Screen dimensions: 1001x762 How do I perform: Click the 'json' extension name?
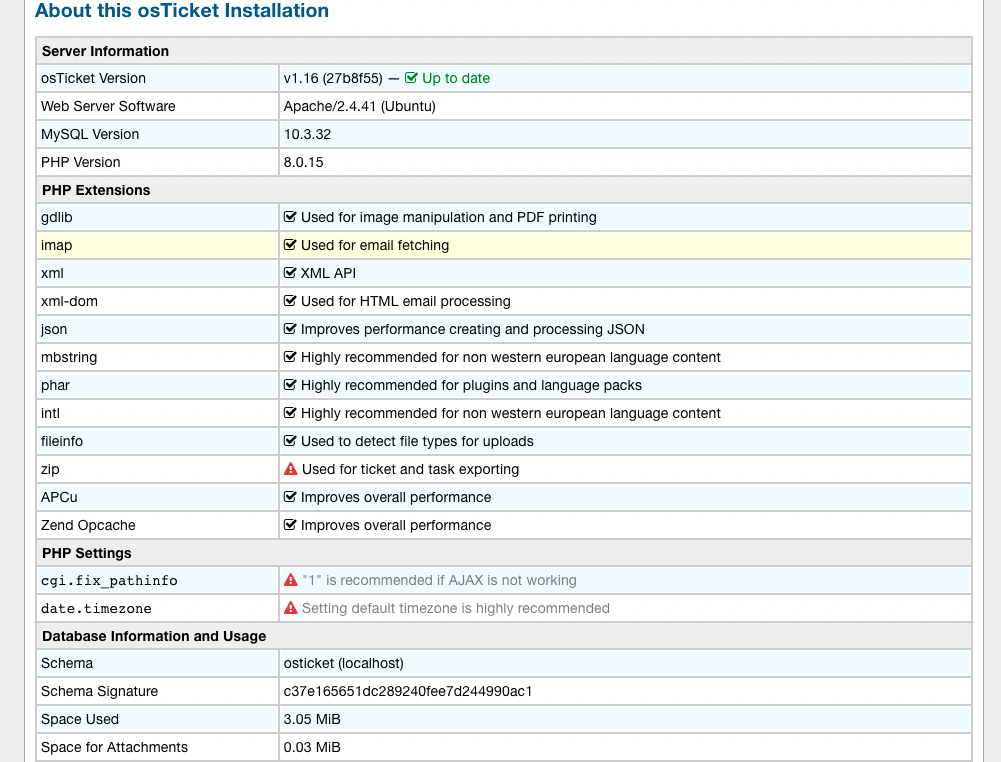(54, 330)
